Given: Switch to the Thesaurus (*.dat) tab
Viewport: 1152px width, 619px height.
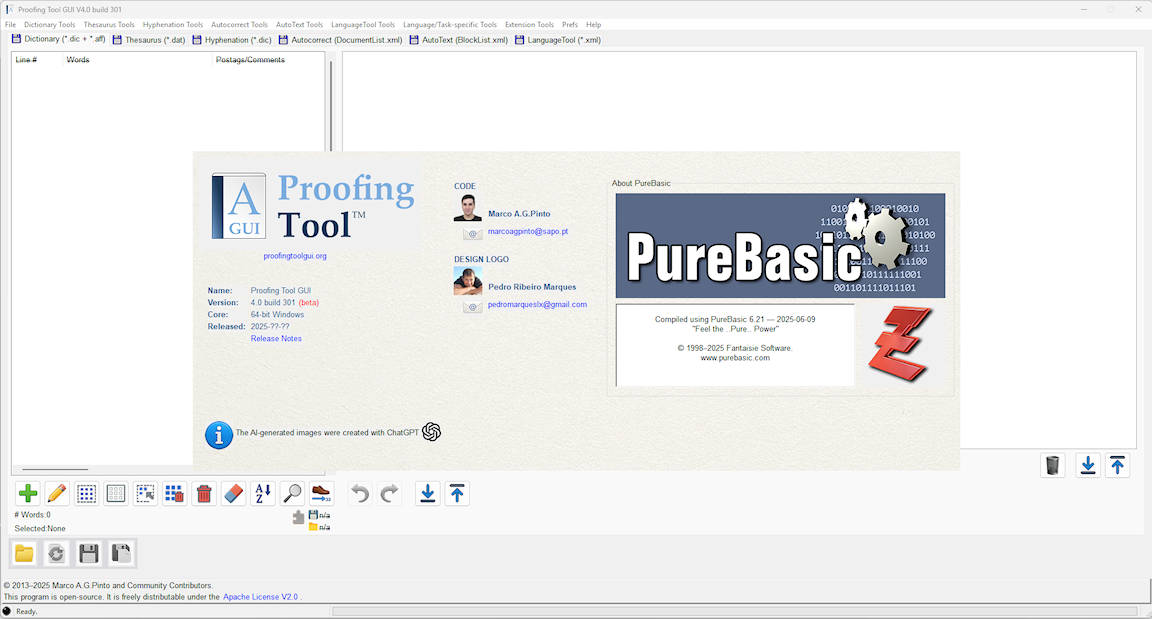Looking at the screenshot, I should tap(149, 40).
